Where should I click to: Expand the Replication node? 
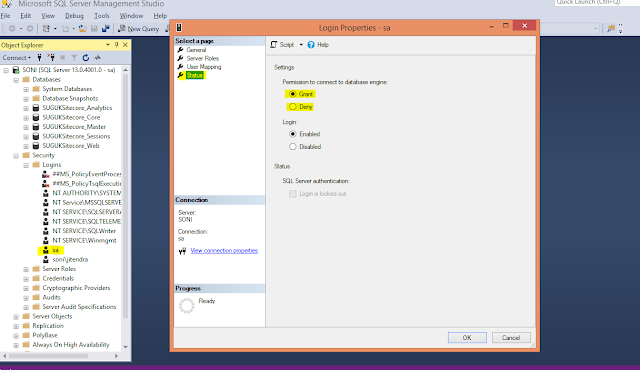click(16, 326)
